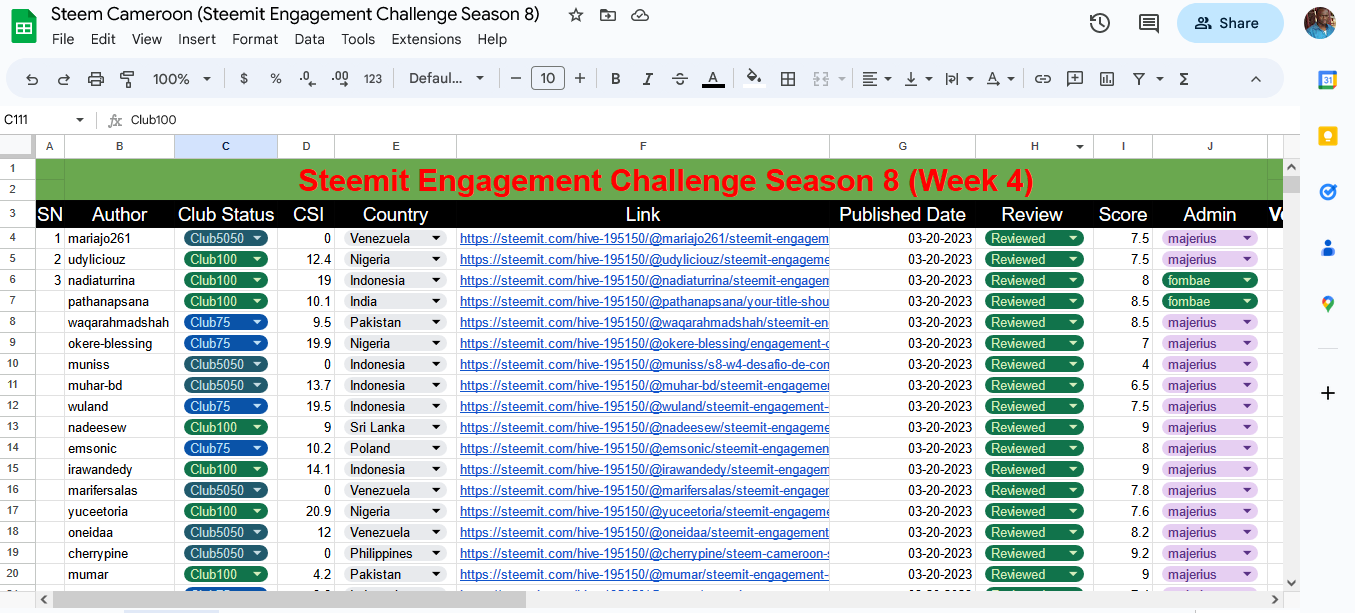Decrease font size minus button
The height and width of the screenshot is (613, 1355).
(516, 79)
